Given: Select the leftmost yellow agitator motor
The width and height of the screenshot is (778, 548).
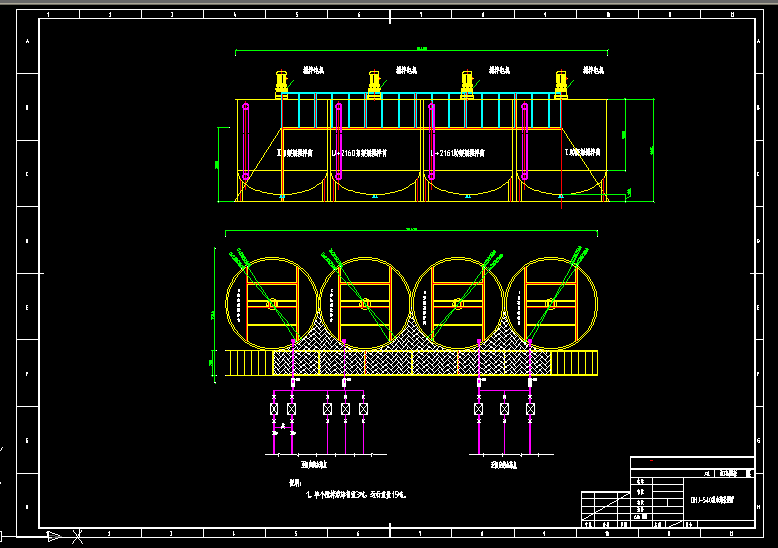Looking at the screenshot, I should pyautogui.click(x=281, y=84).
